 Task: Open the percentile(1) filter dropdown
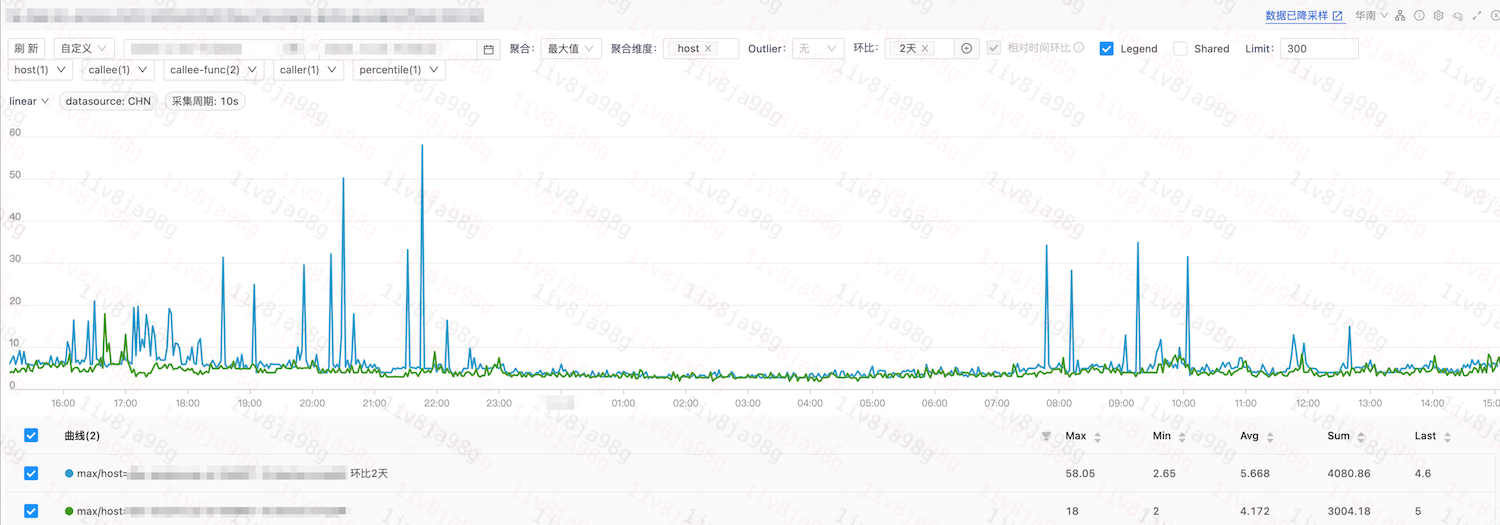tap(398, 70)
